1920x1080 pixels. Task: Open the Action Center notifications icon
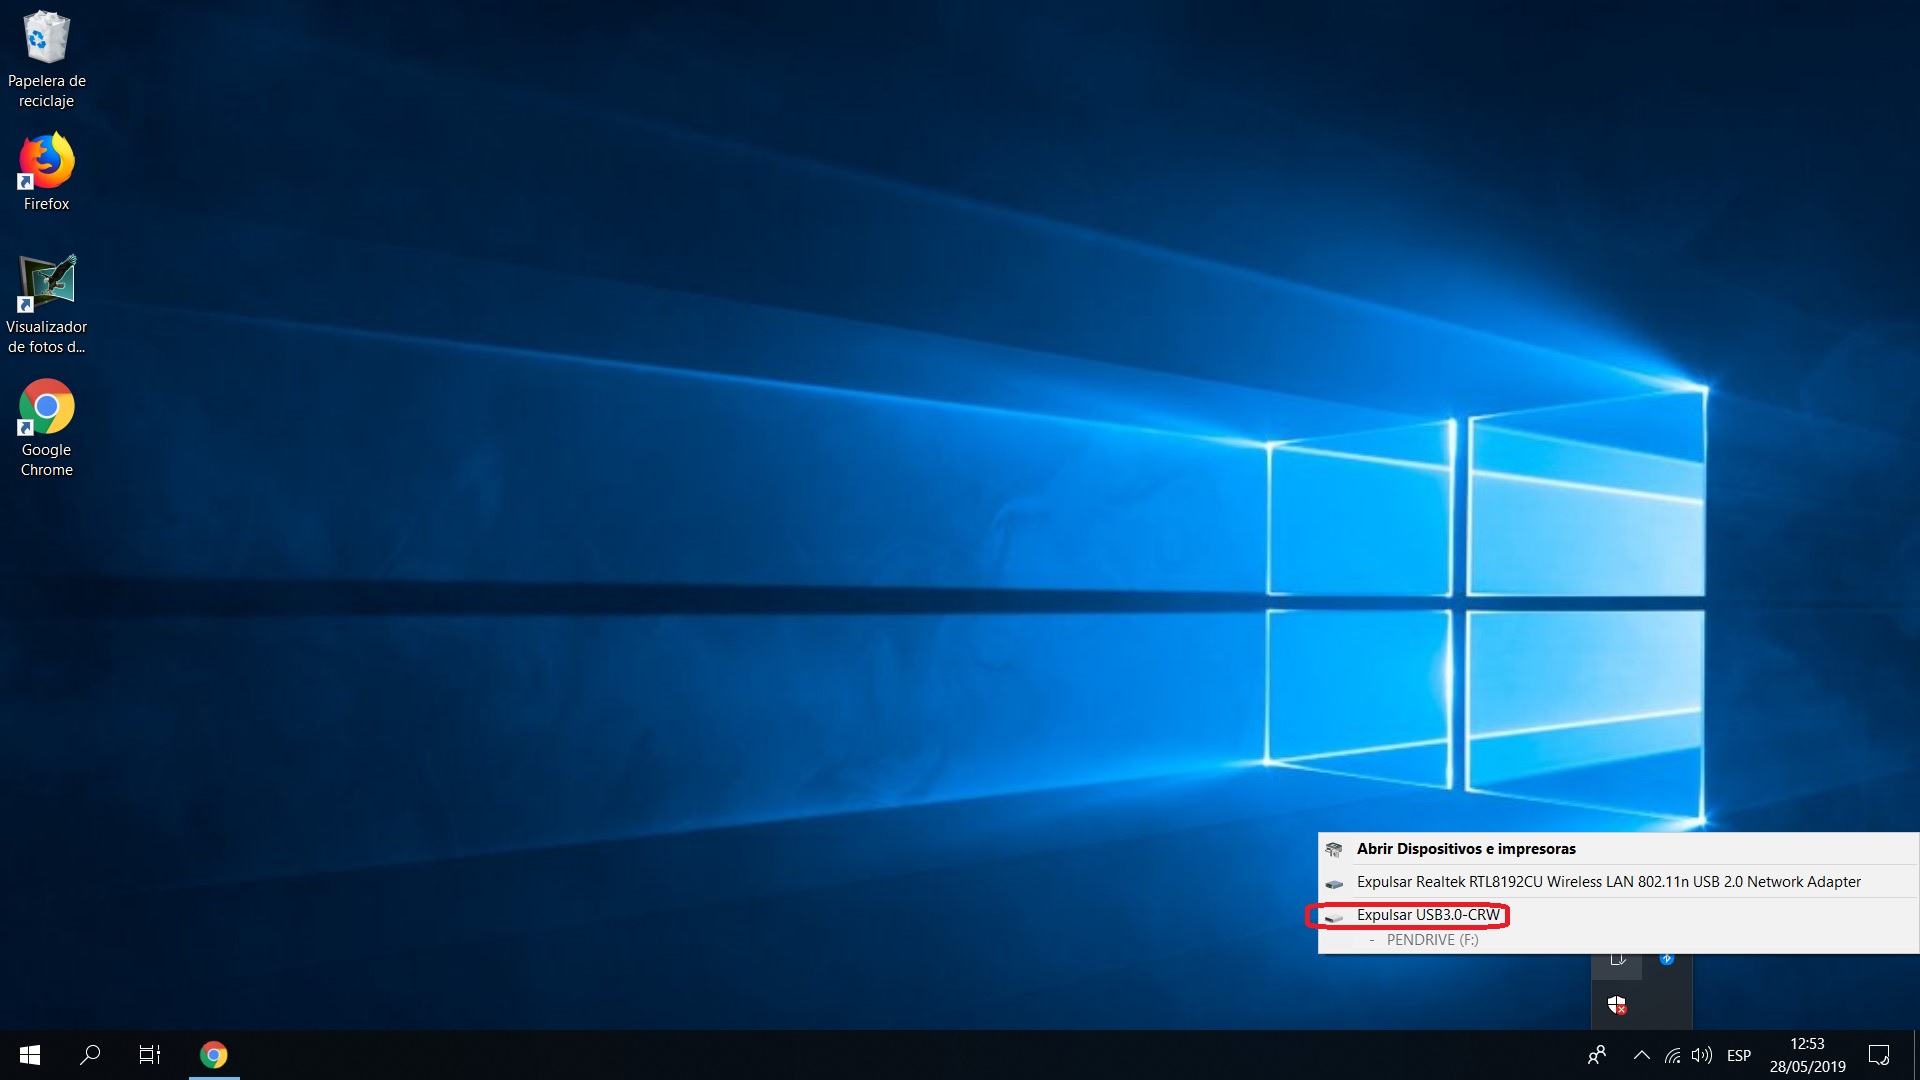click(1879, 1055)
